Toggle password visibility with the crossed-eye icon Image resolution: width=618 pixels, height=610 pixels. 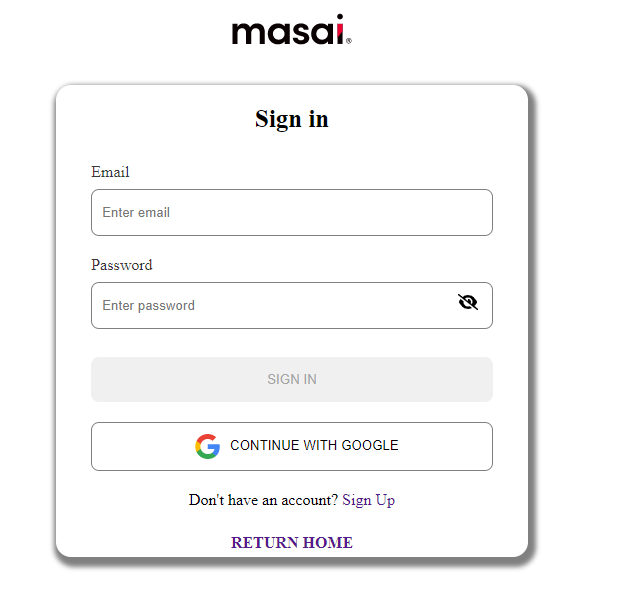[468, 302]
